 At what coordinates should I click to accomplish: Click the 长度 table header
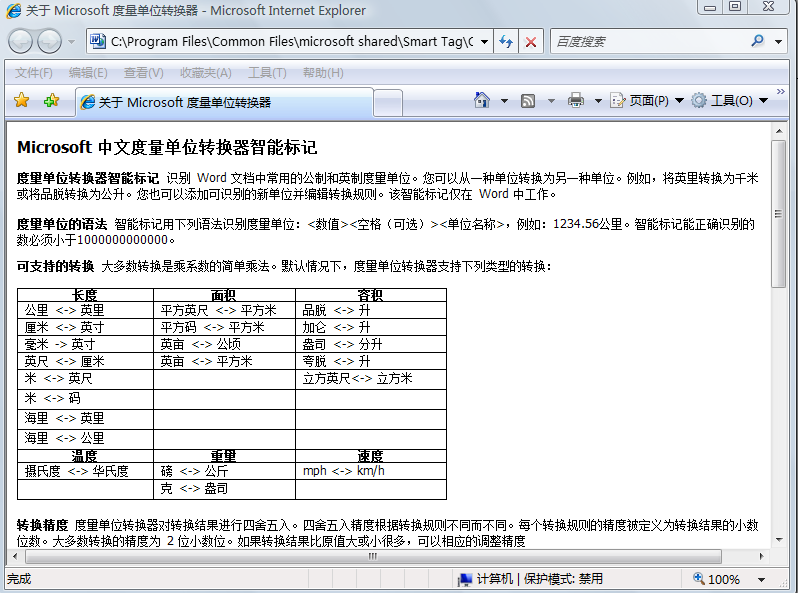pos(85,295)
